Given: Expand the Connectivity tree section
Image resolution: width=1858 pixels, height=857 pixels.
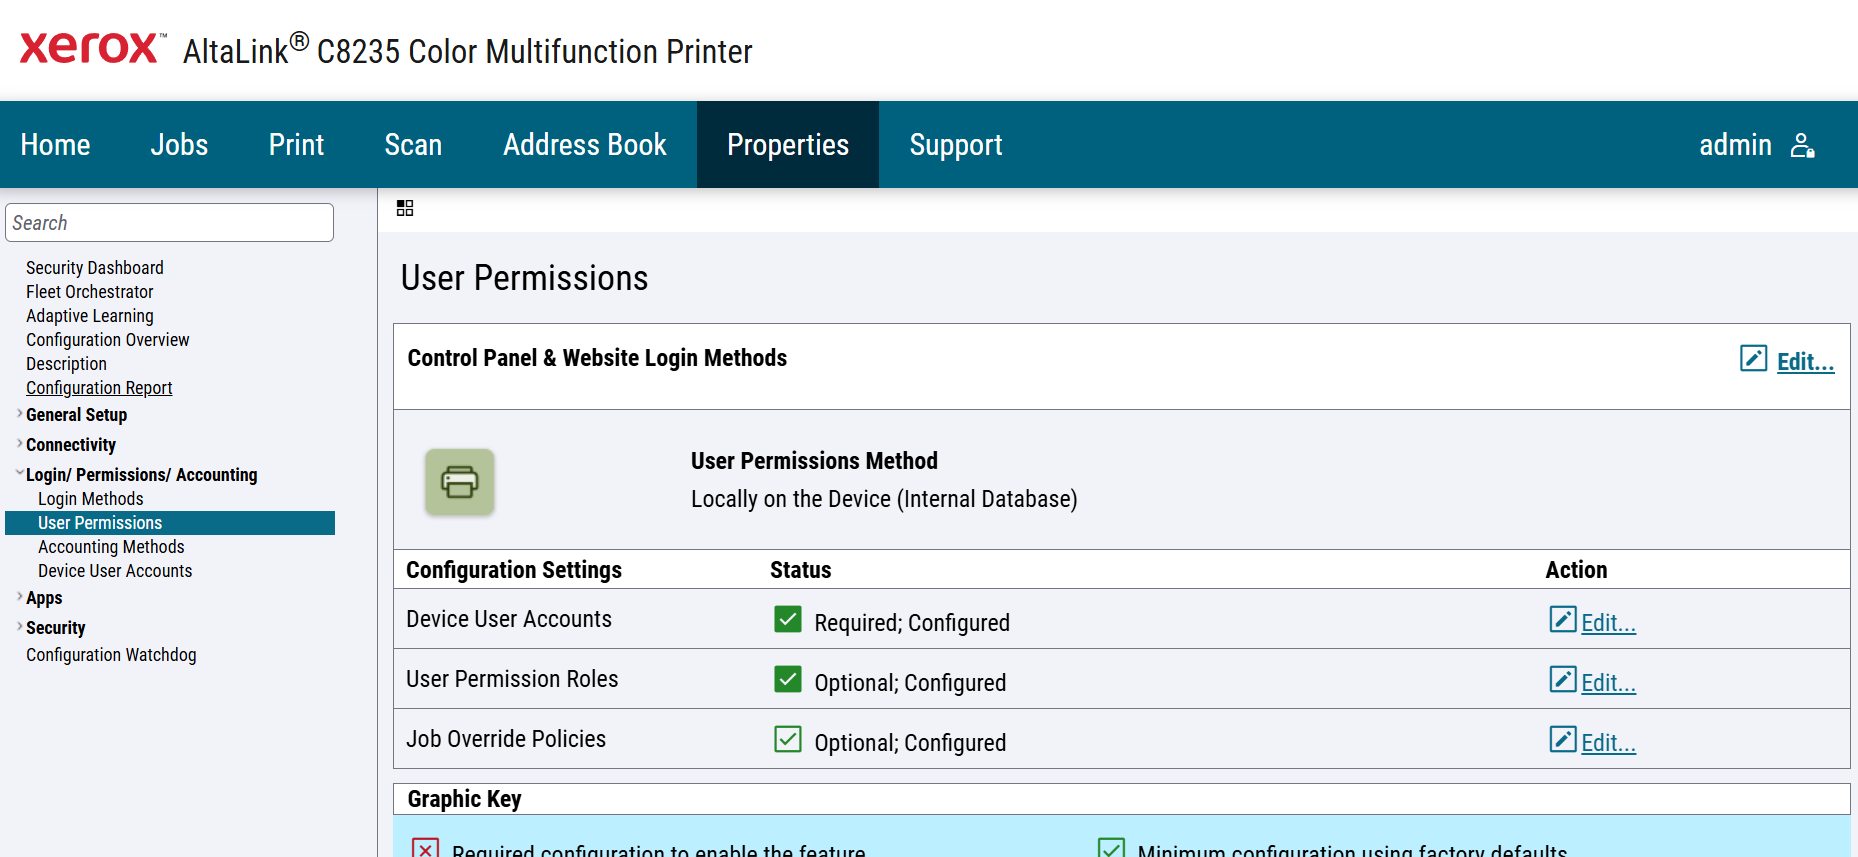Looking at the screenshot, I should 20,444.
